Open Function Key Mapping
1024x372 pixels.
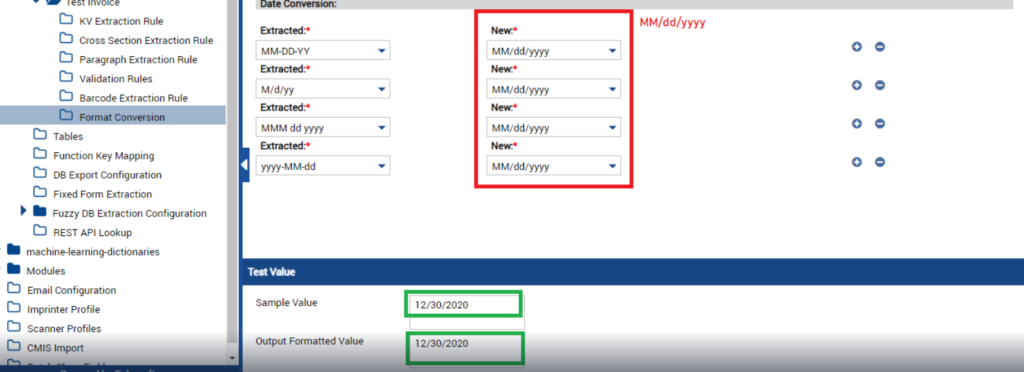103,156
